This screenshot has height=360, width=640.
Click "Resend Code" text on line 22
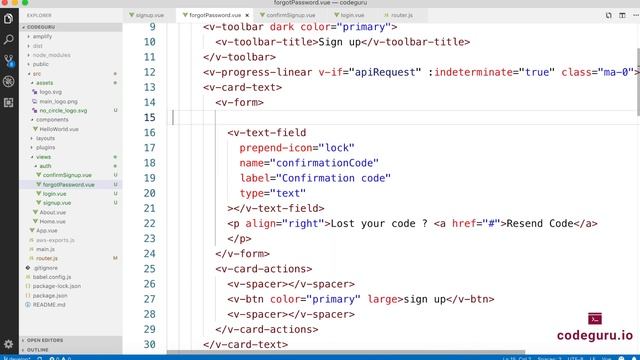click(x=540, y=224)
